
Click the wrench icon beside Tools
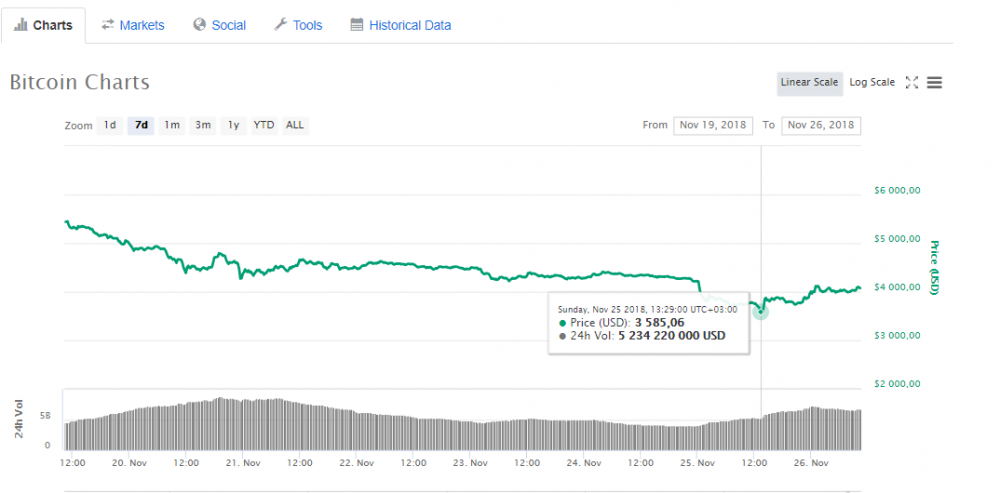281,25
